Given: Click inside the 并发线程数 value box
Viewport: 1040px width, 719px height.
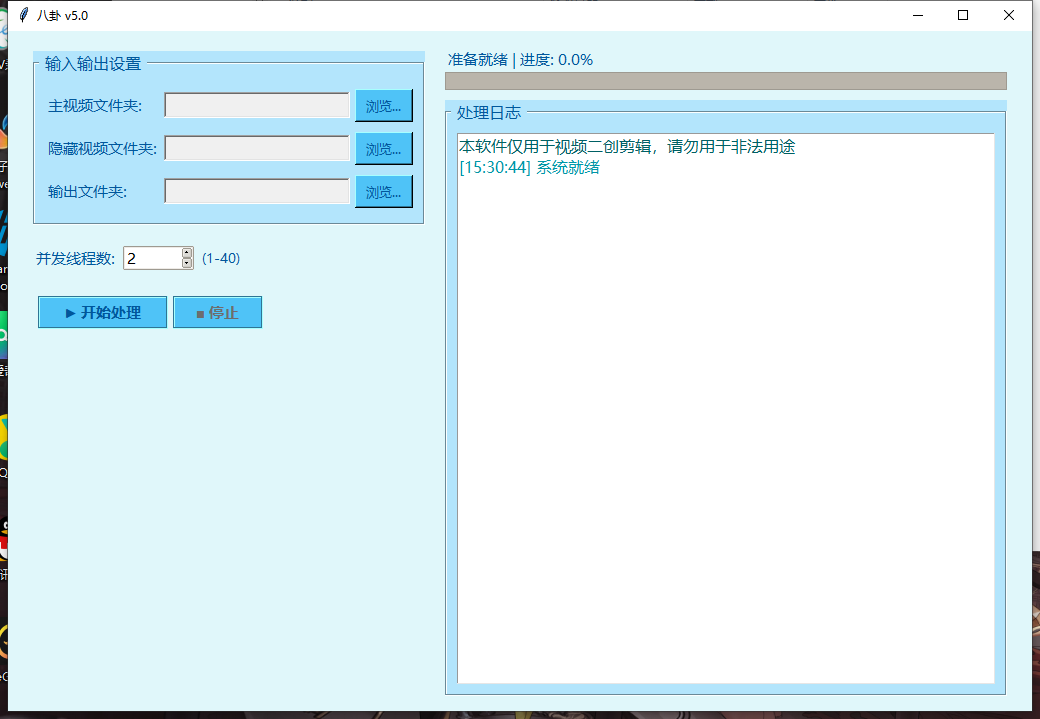Looking at the screenshot, I should [x=151, y=259].
